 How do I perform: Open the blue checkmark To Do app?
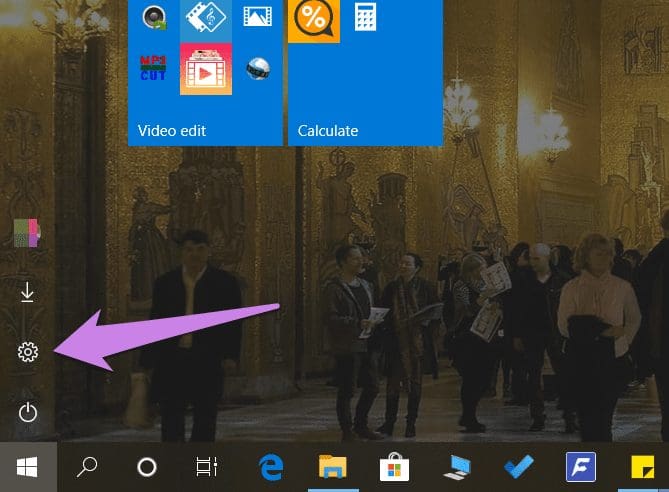(x=519, y=466)
